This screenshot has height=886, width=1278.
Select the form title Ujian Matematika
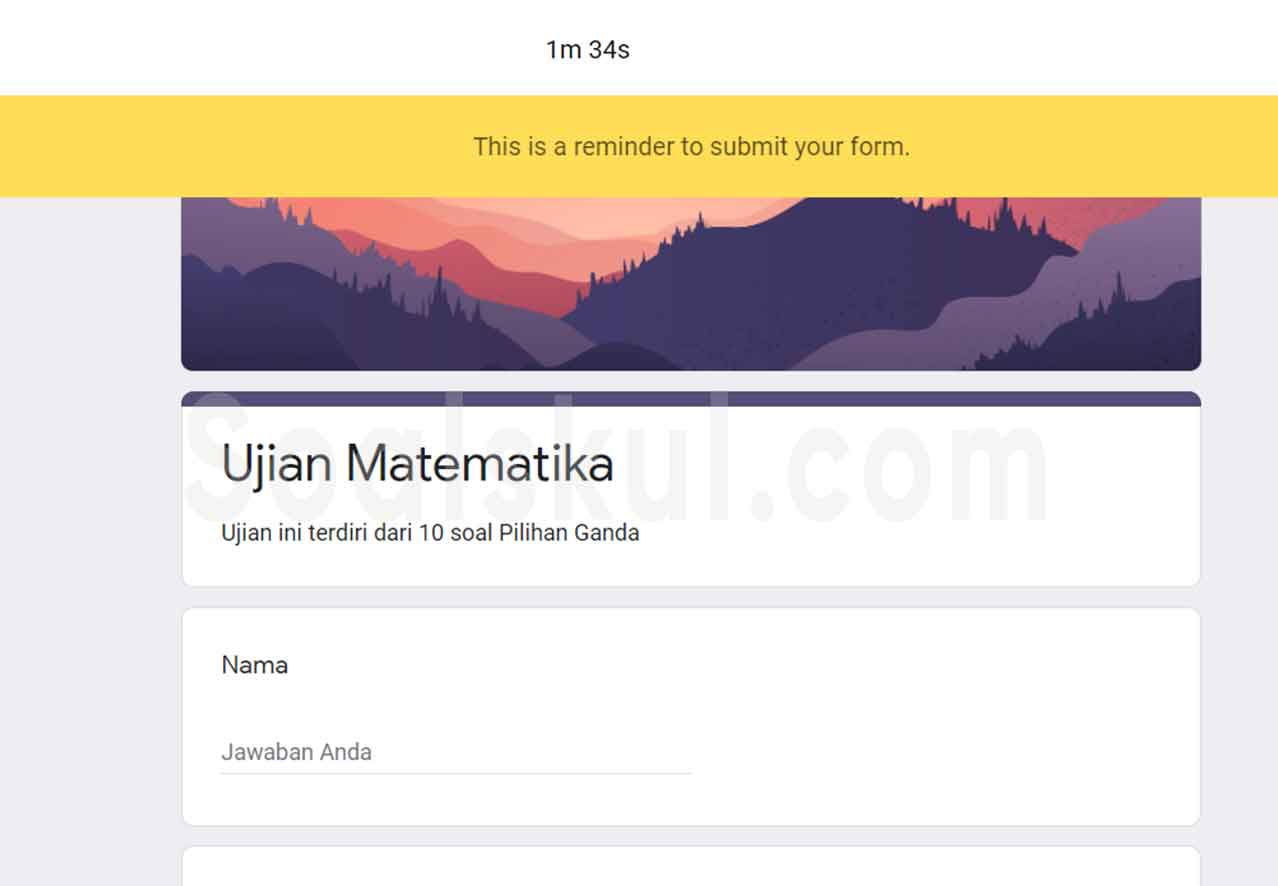pyautogui.click(x=417, y=463)
